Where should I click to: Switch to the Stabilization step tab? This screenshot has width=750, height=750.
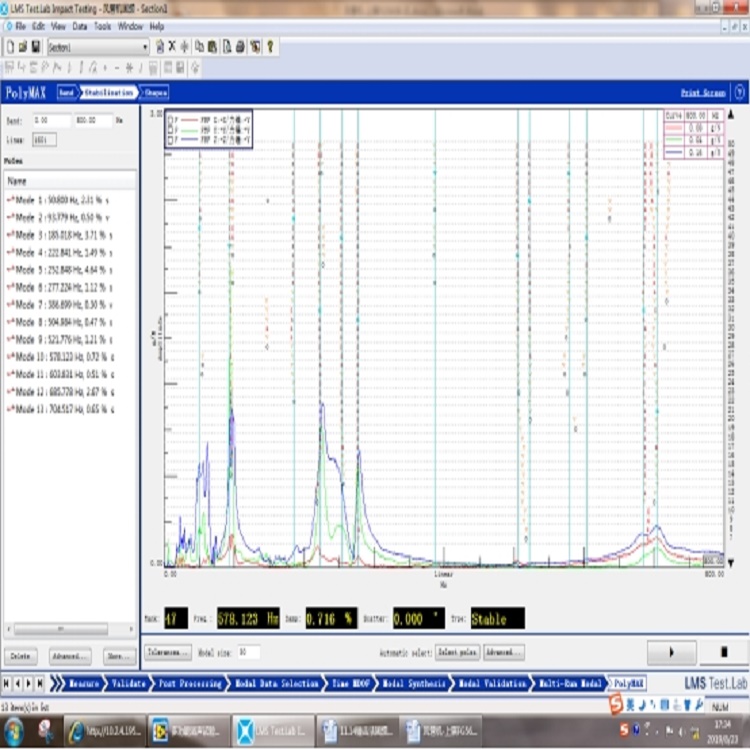(109, 92)
